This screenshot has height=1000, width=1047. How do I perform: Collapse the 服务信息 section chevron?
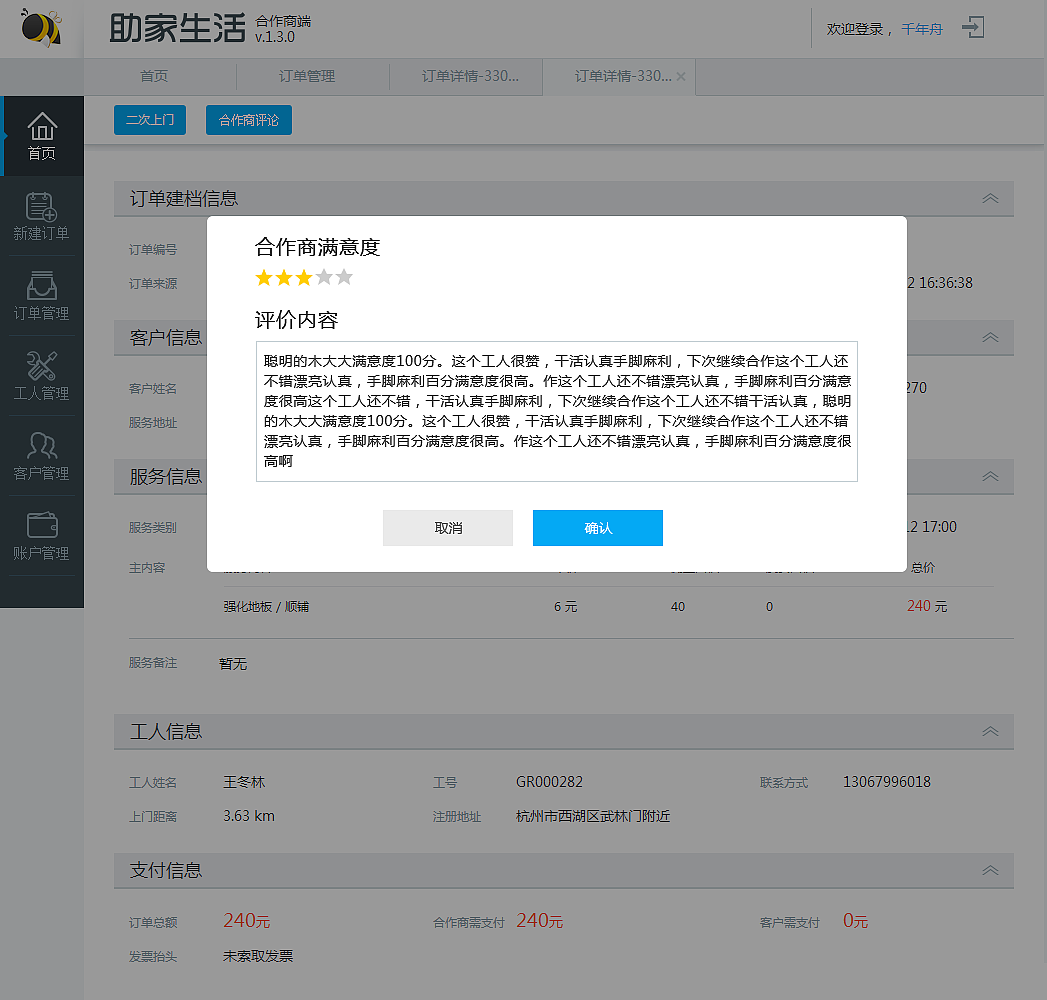pyautogui.click(x=990, y=477)
